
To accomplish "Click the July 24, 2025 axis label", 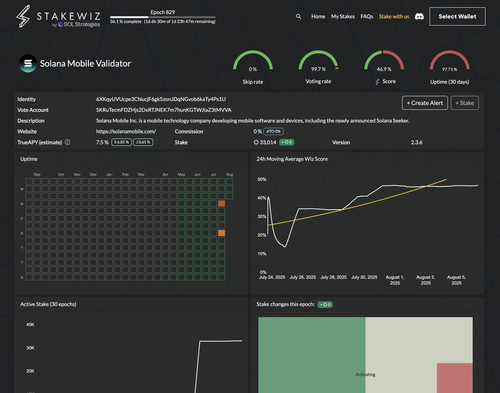I will pyautogui.click(x=272, y=277).
